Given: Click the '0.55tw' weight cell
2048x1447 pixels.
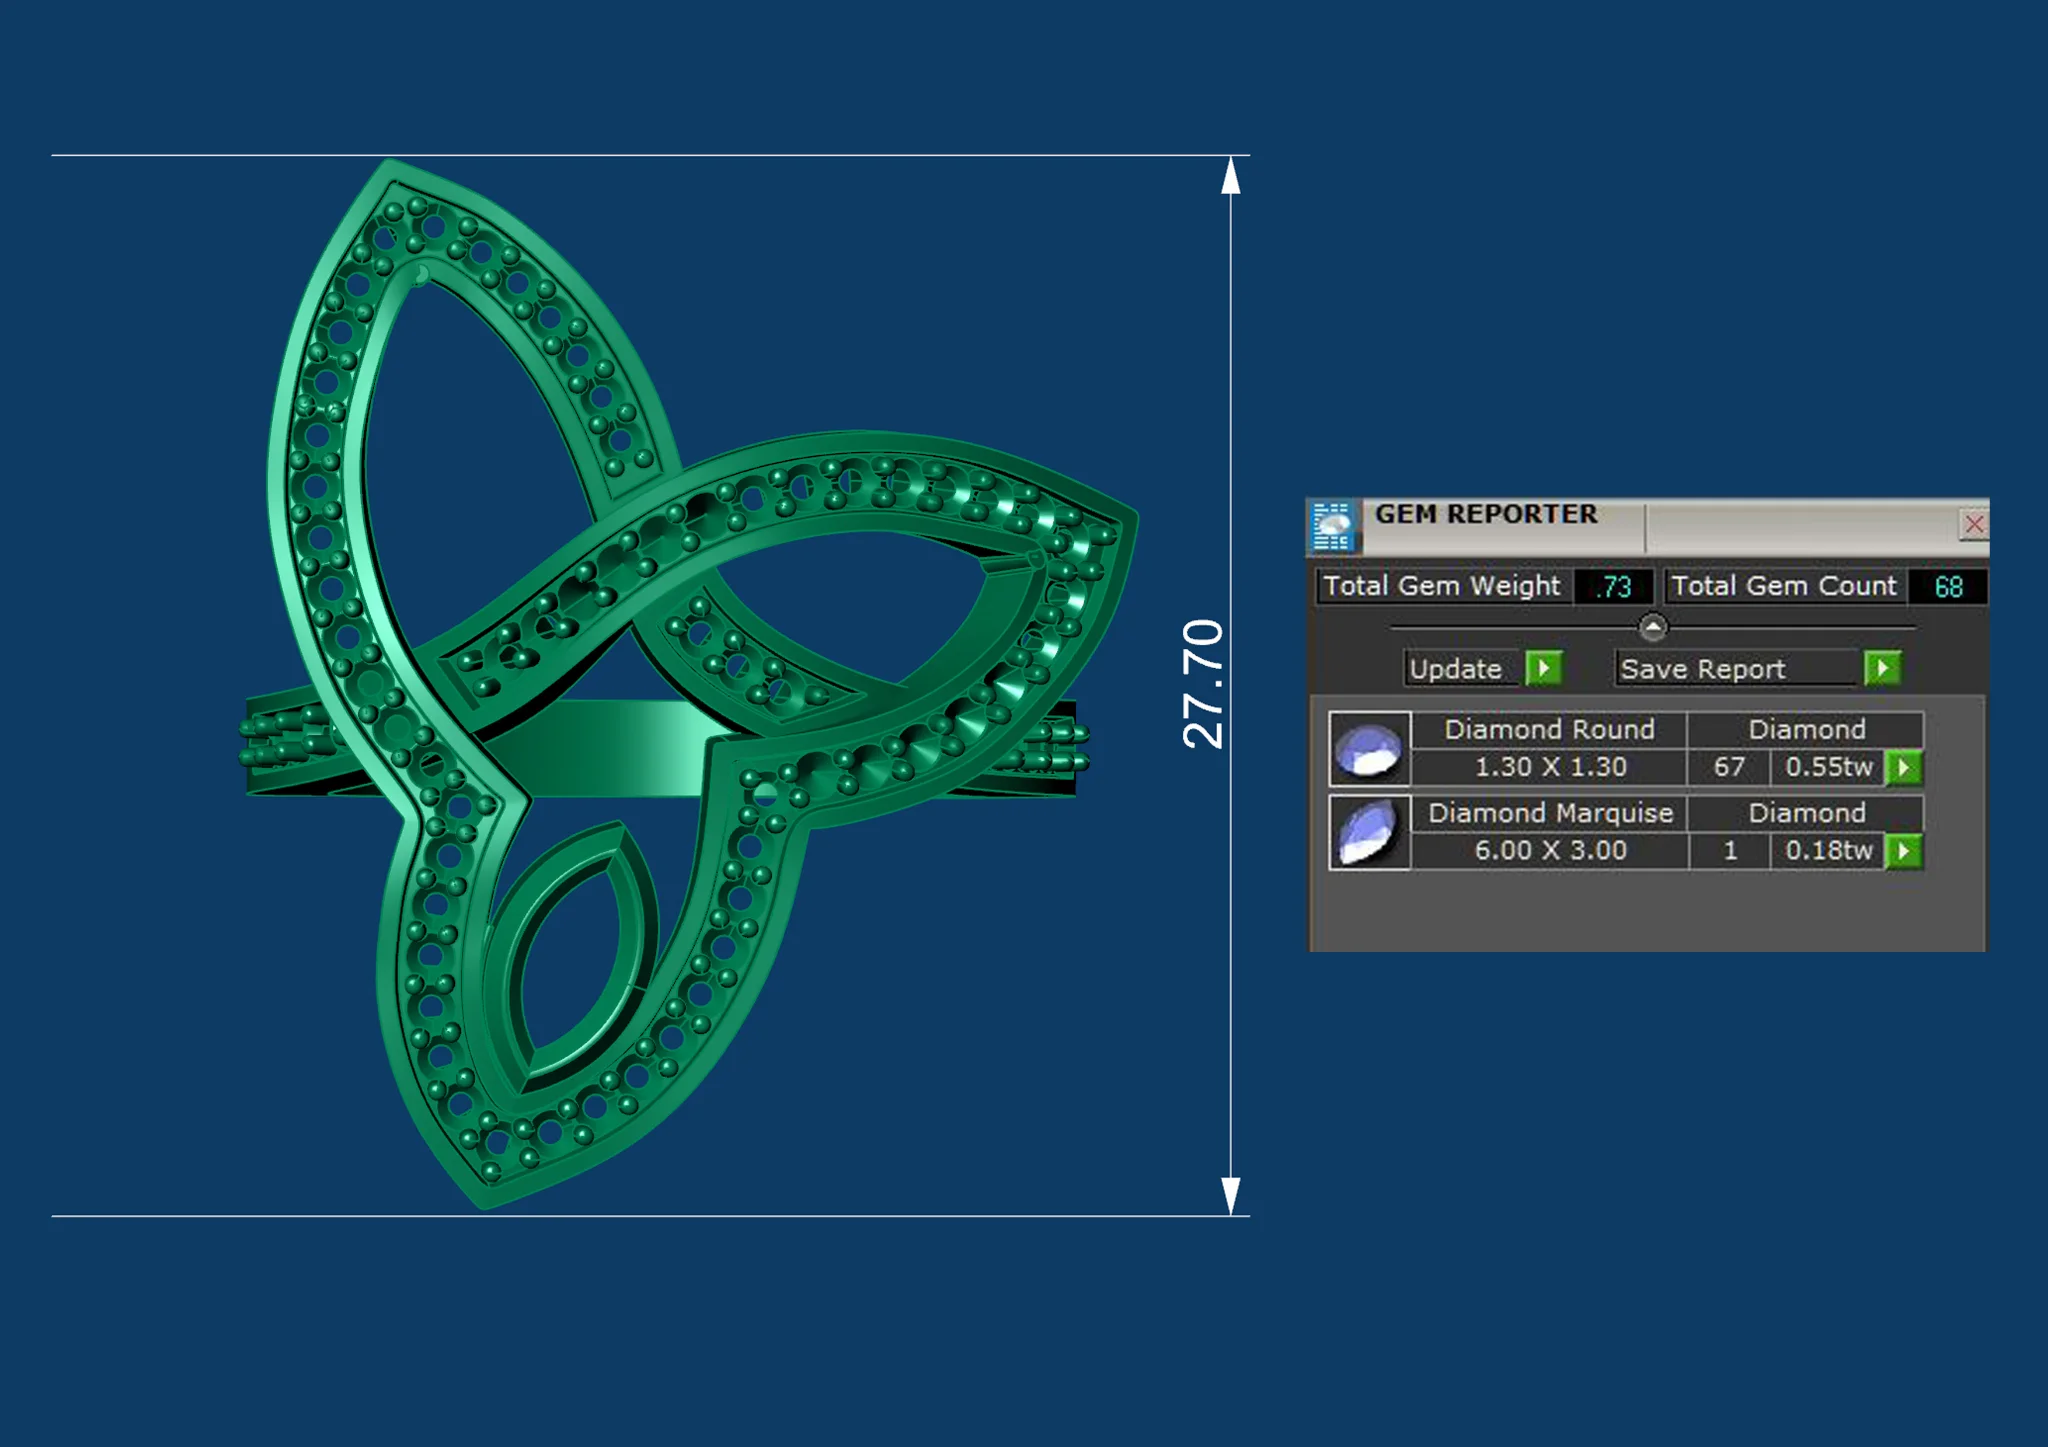Looking at the screenshot, I should [x=1828, y=767].
